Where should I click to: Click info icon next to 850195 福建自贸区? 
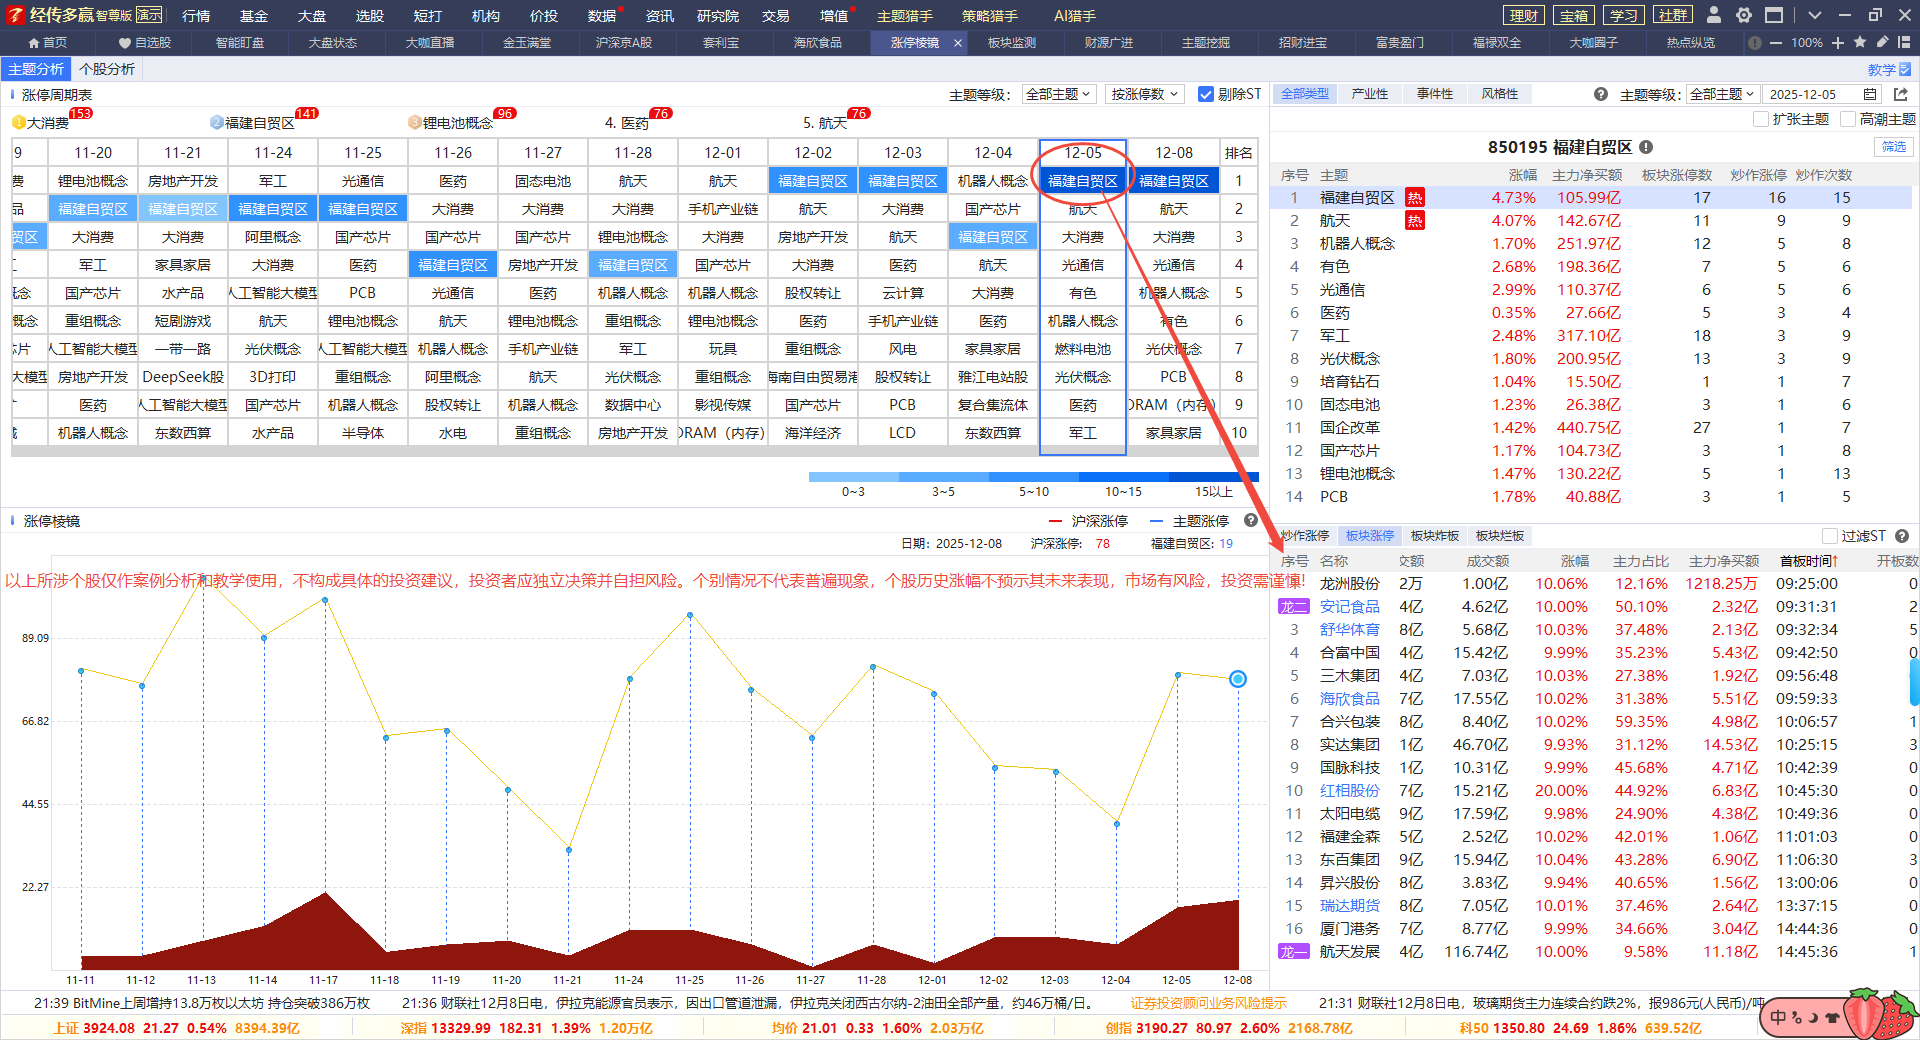pyautogui.click(x=1646, y=147)
